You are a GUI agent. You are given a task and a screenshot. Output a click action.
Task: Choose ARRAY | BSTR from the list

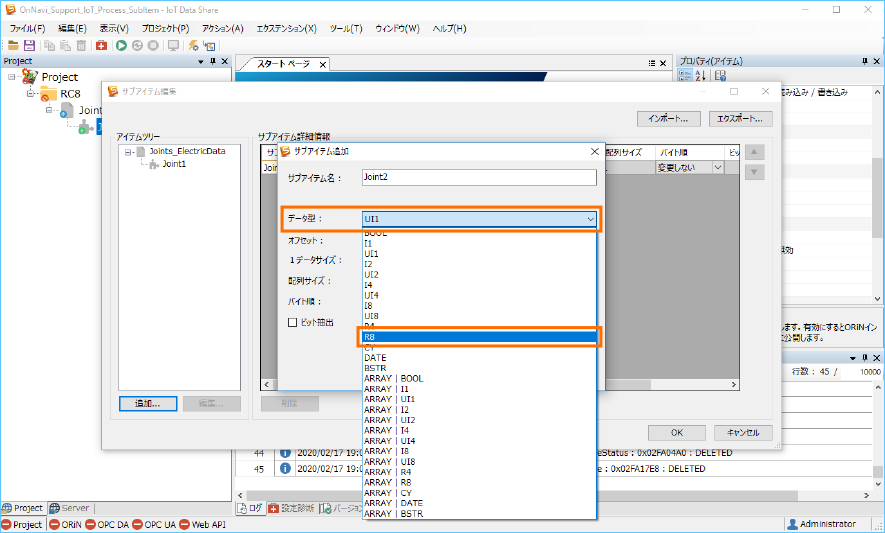(x=393, y=514)
